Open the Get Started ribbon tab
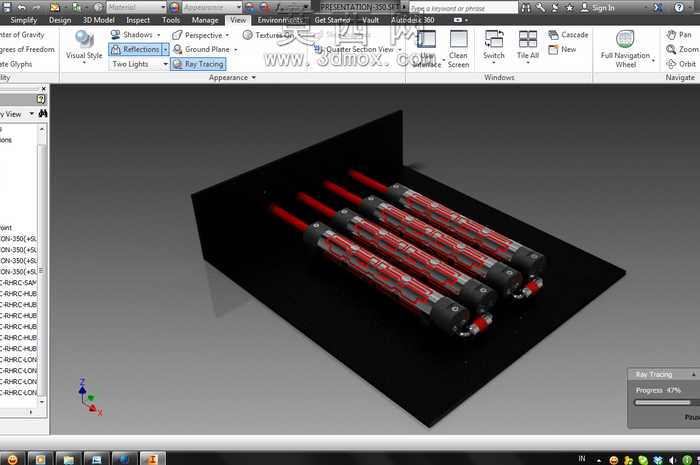 pos(332,20)
